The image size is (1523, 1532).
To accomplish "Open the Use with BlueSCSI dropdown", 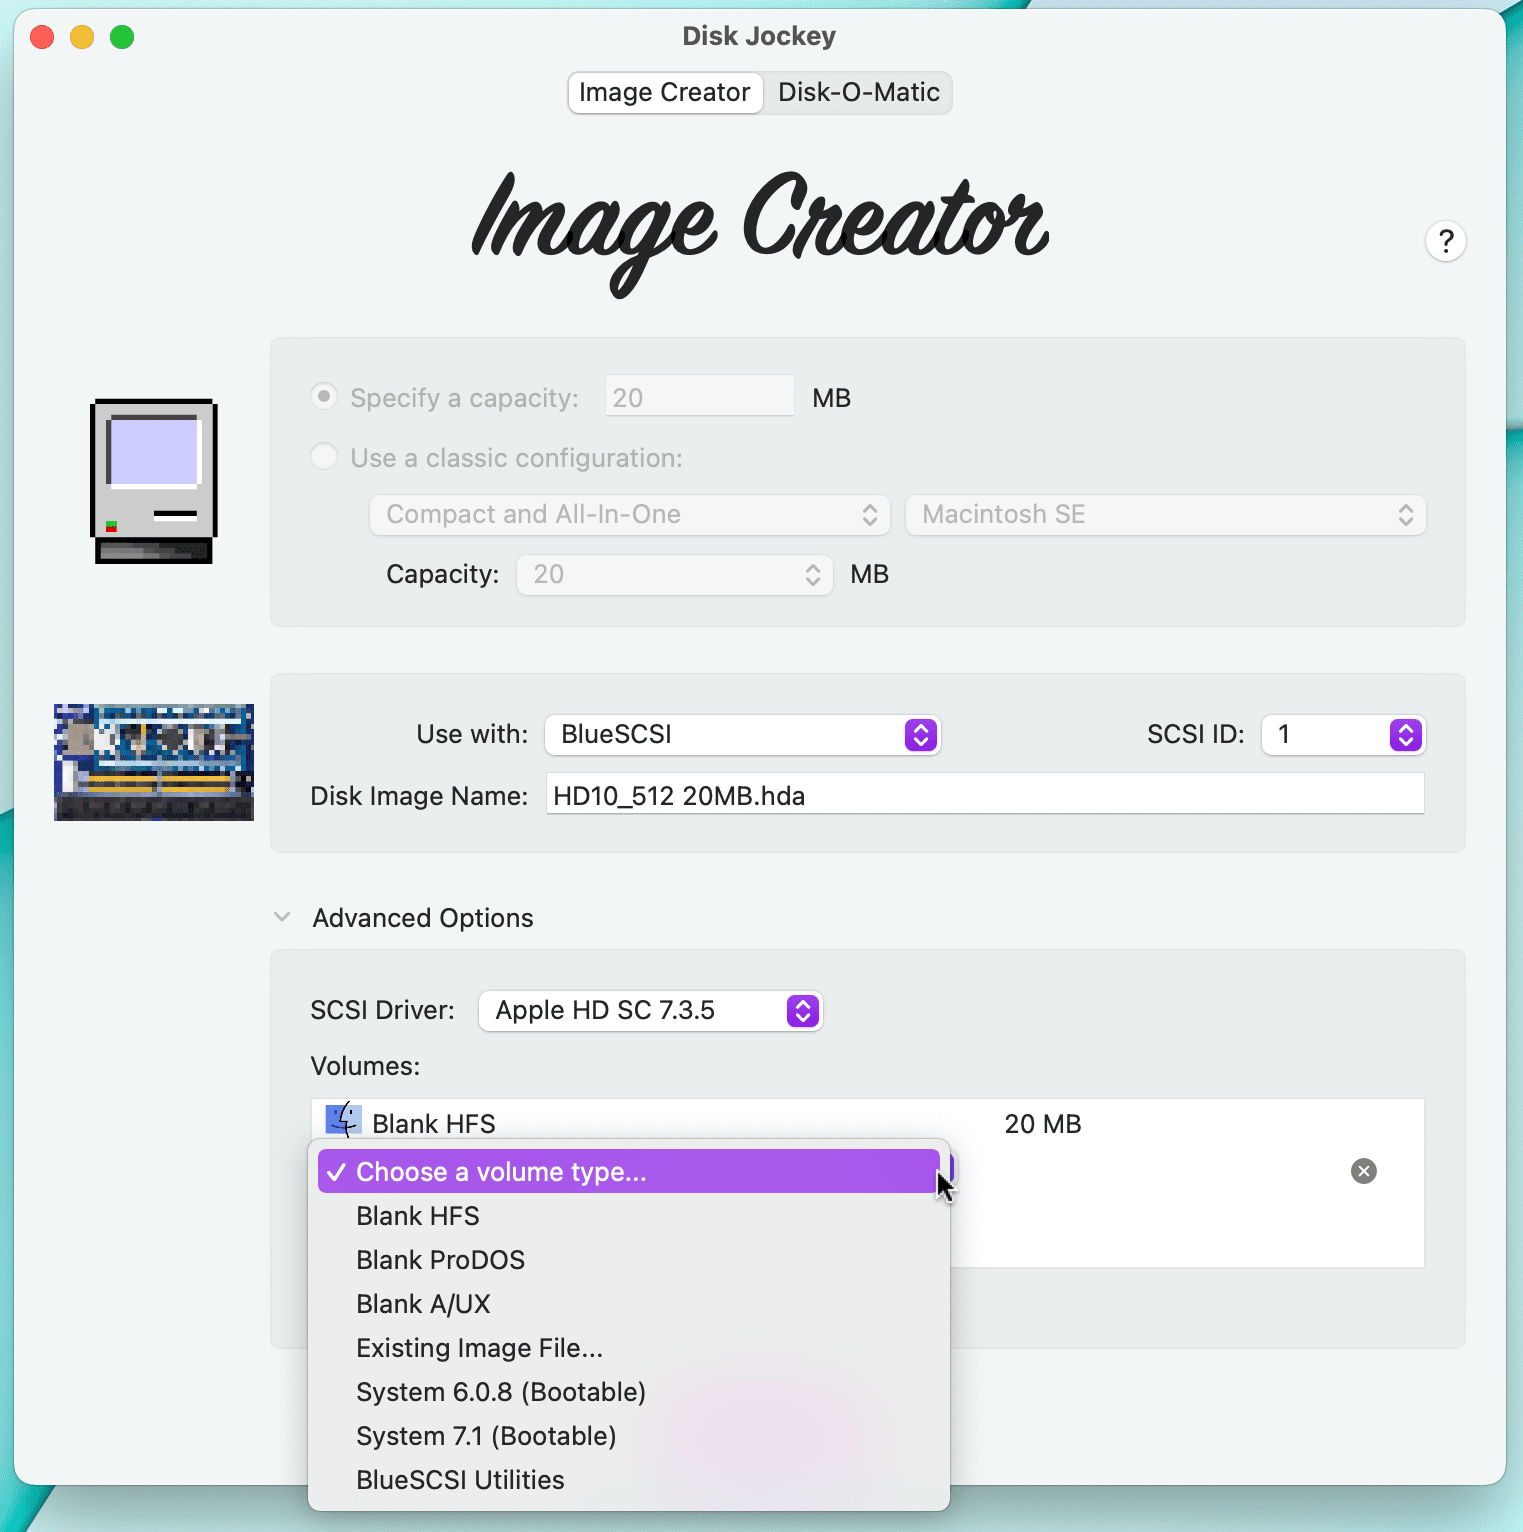I will [x=742, y=735].
